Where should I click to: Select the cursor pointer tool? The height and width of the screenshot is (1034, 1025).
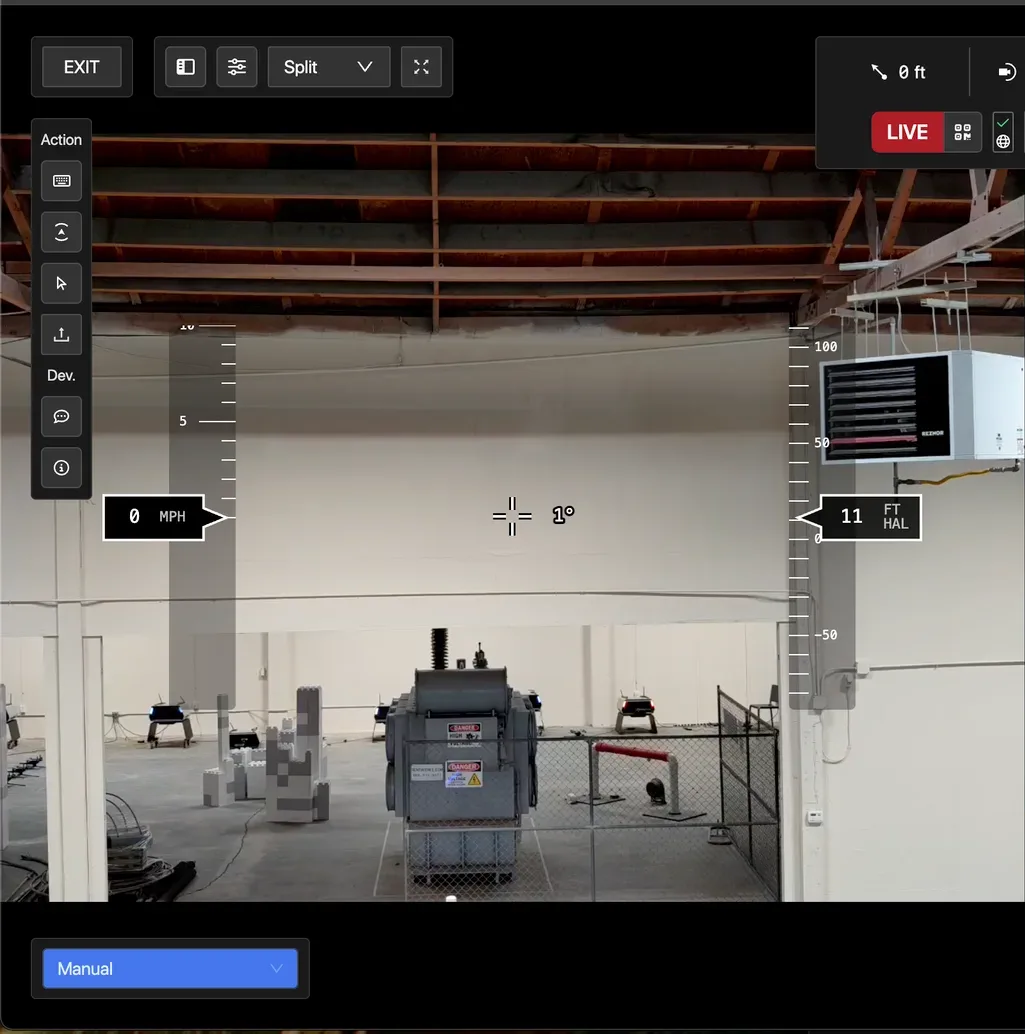click(61, 284)
